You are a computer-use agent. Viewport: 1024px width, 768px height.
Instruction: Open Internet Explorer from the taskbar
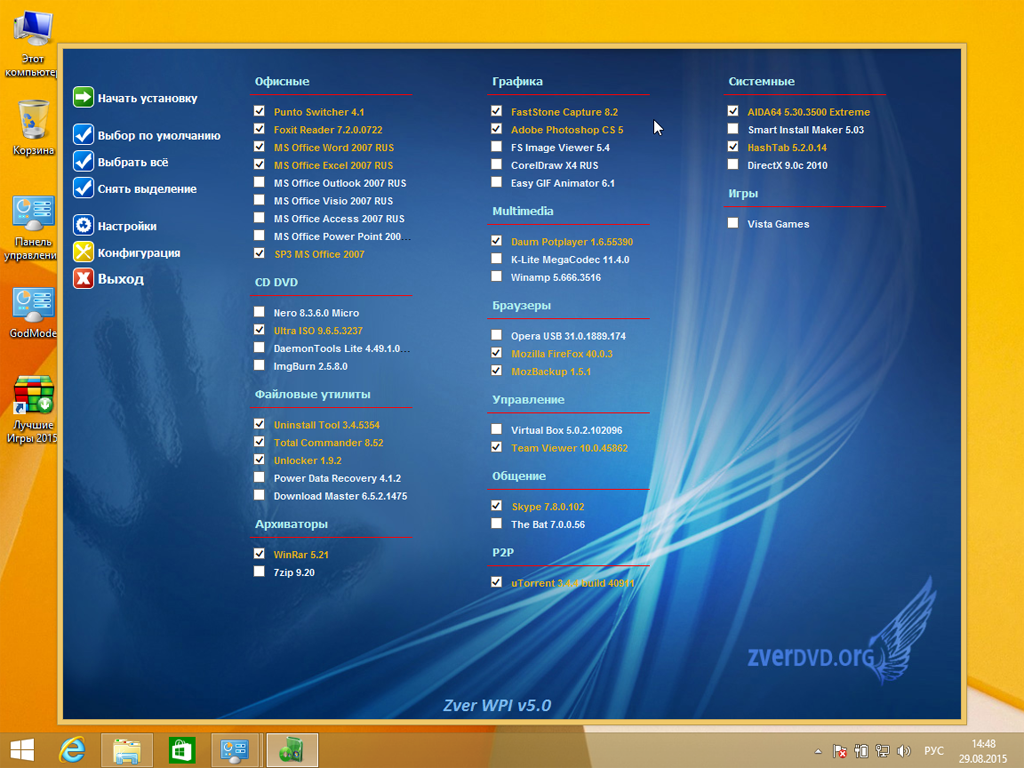[x=72, y=750]
